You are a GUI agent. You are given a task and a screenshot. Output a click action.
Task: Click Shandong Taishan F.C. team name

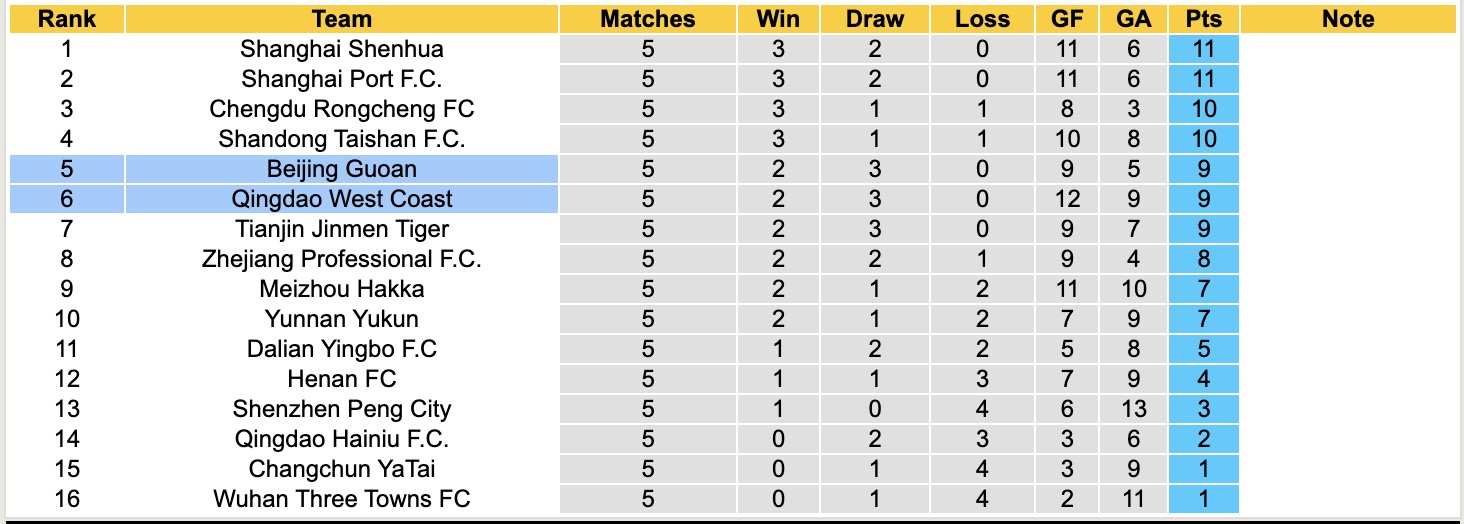(342, 139)
